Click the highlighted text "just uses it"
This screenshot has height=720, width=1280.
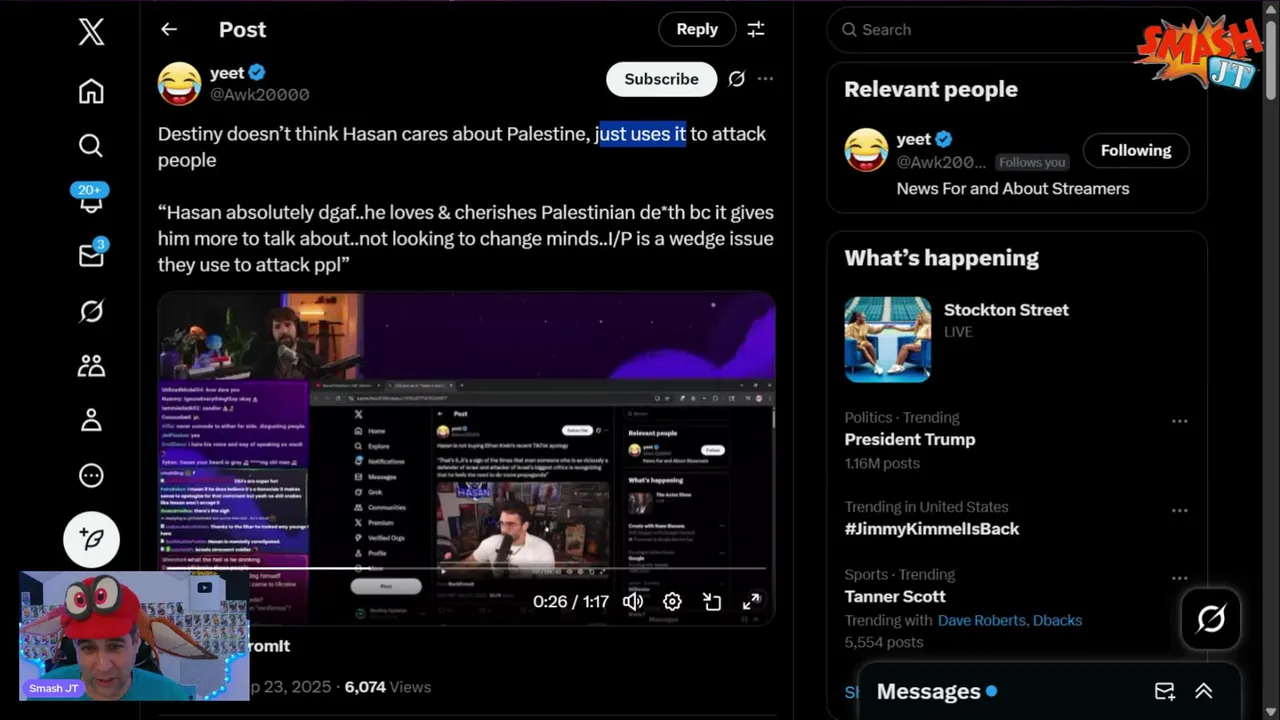643,134
